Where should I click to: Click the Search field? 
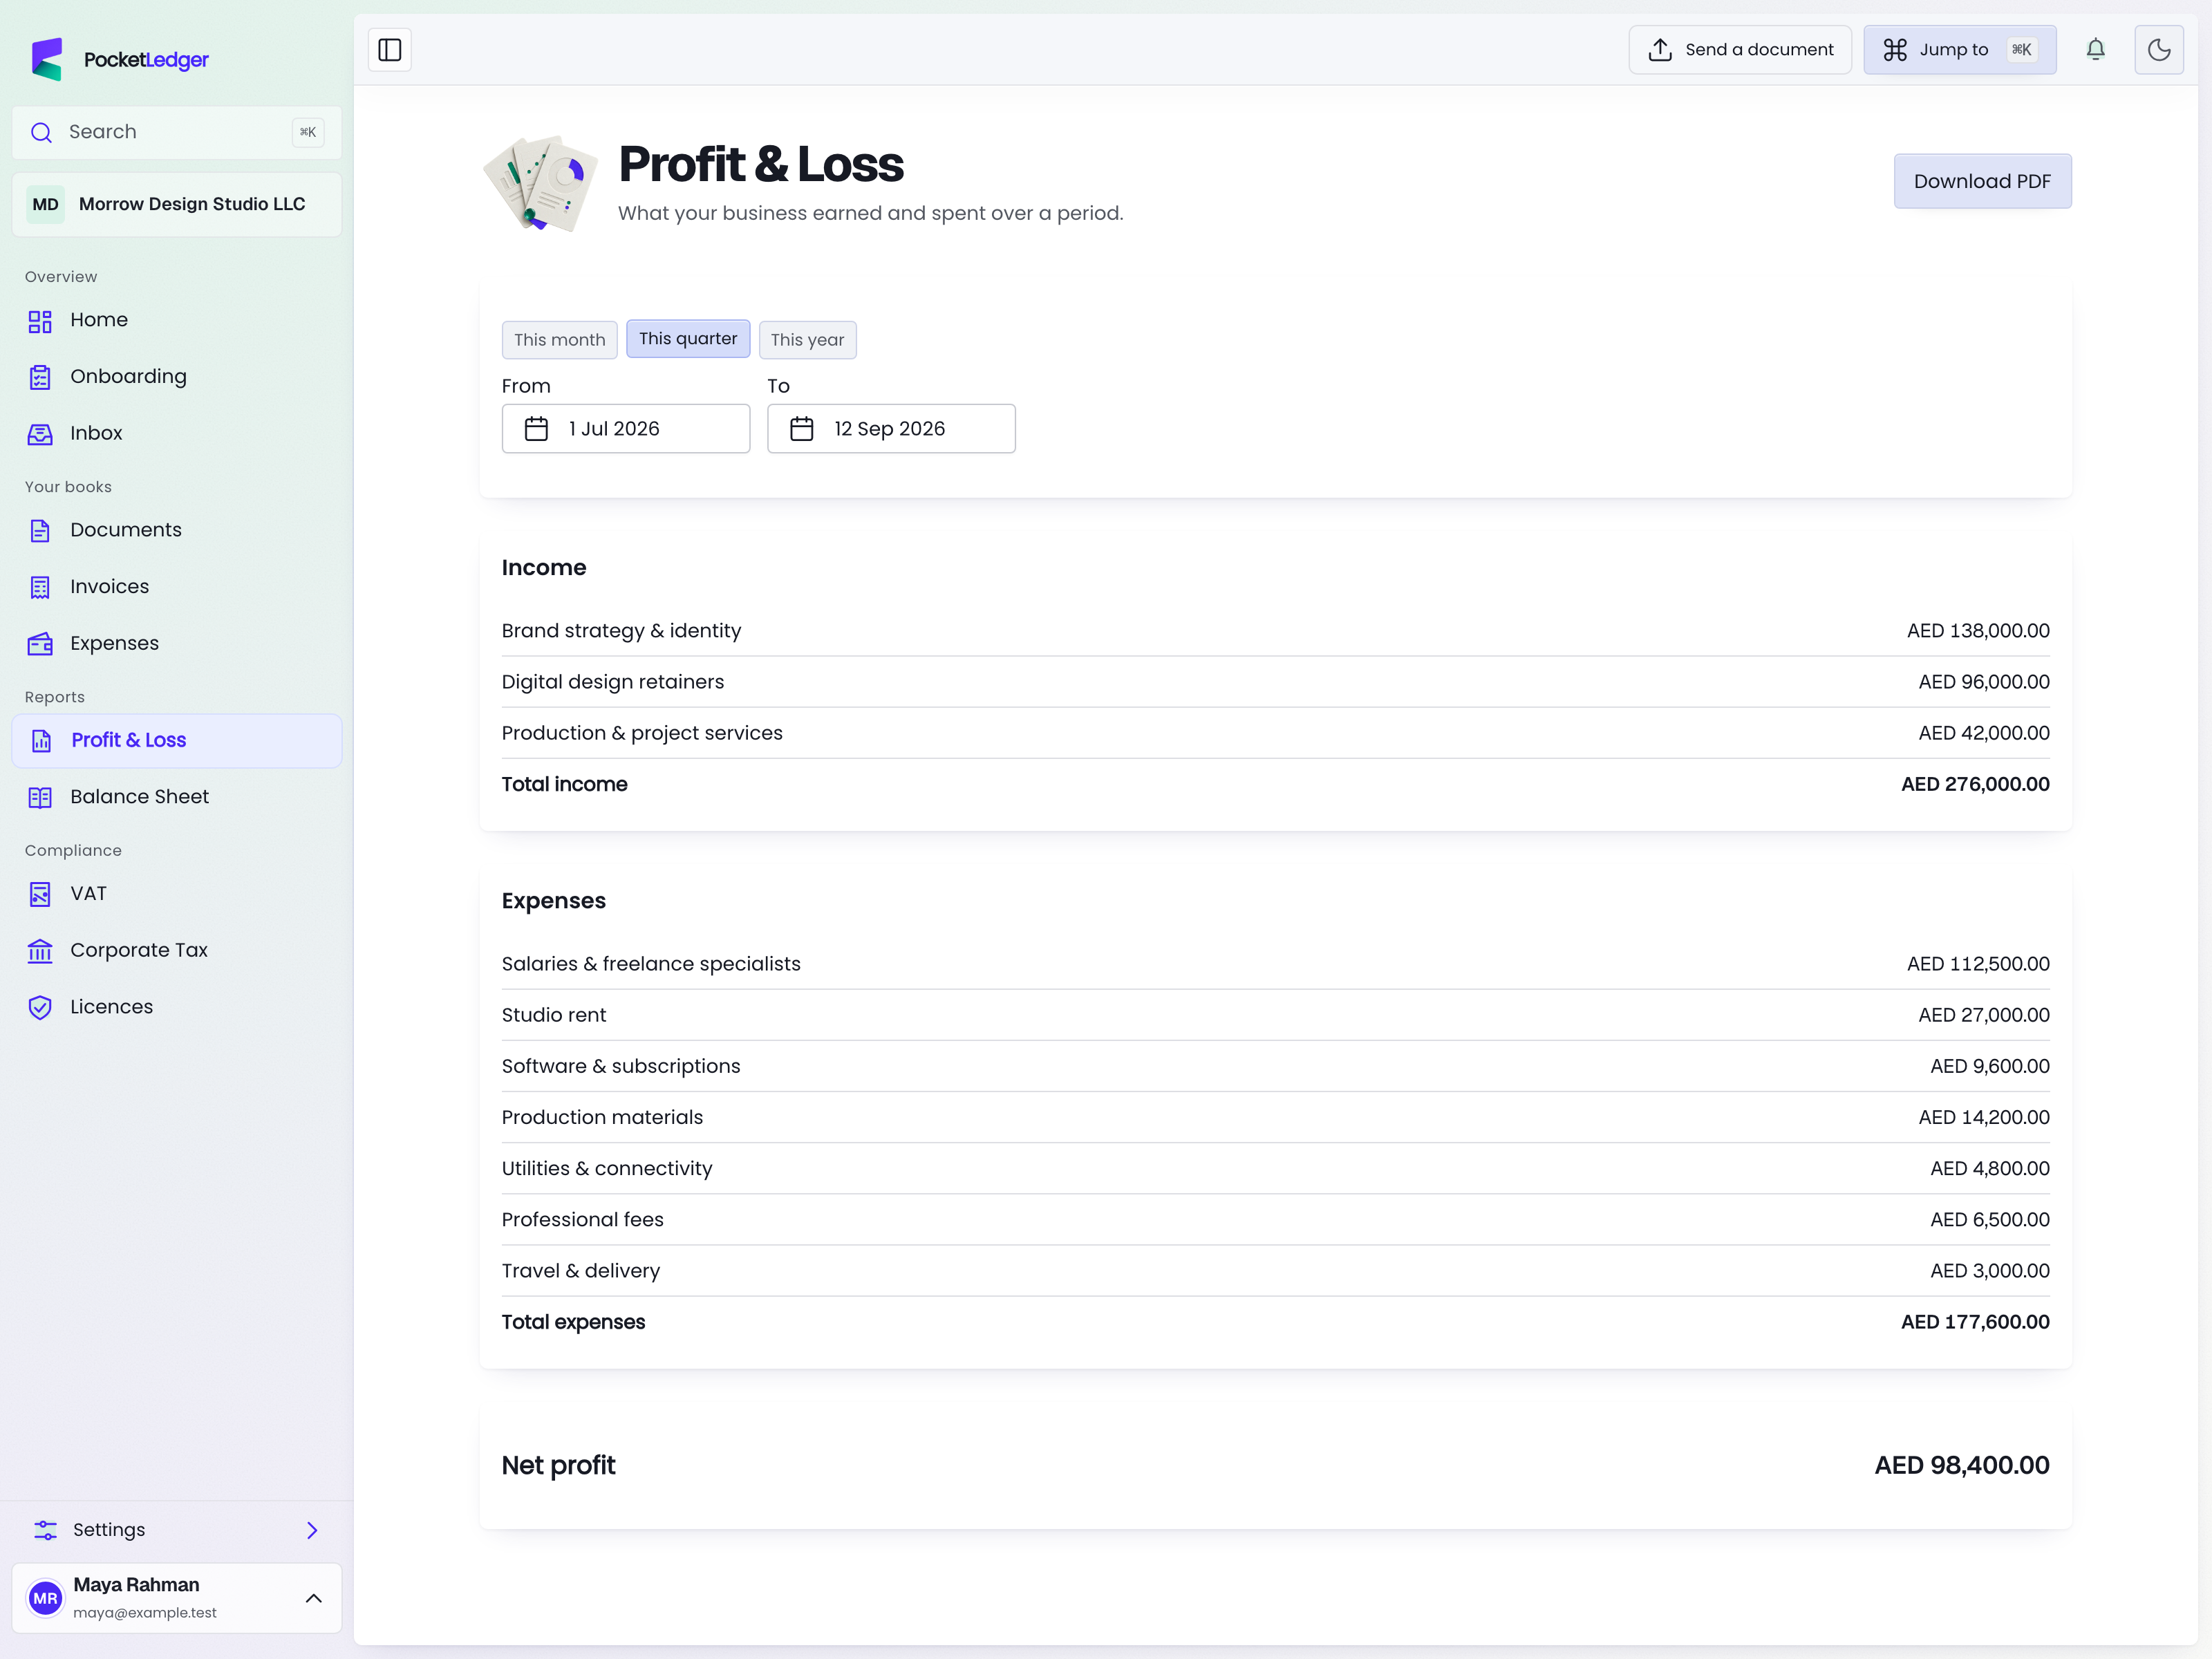point(177,132)
